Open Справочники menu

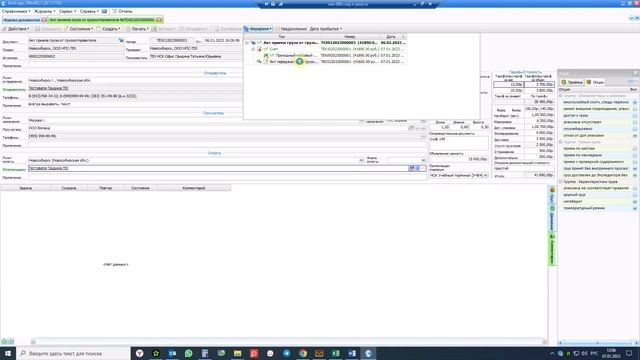(x=16, y=11)
